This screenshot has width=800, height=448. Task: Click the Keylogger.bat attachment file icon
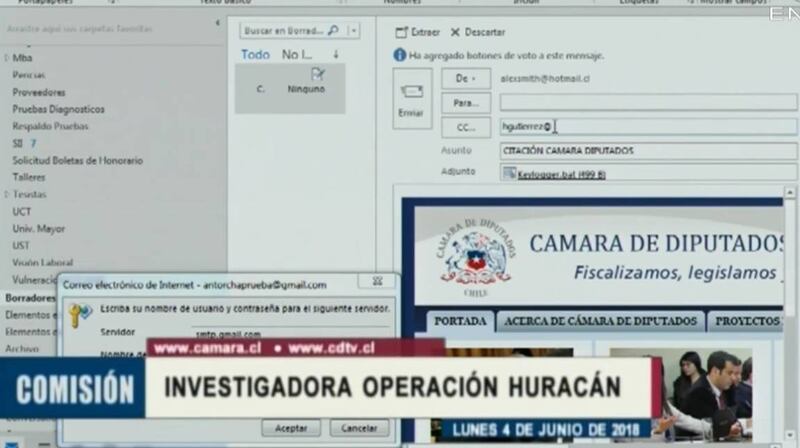pos(509,174)
